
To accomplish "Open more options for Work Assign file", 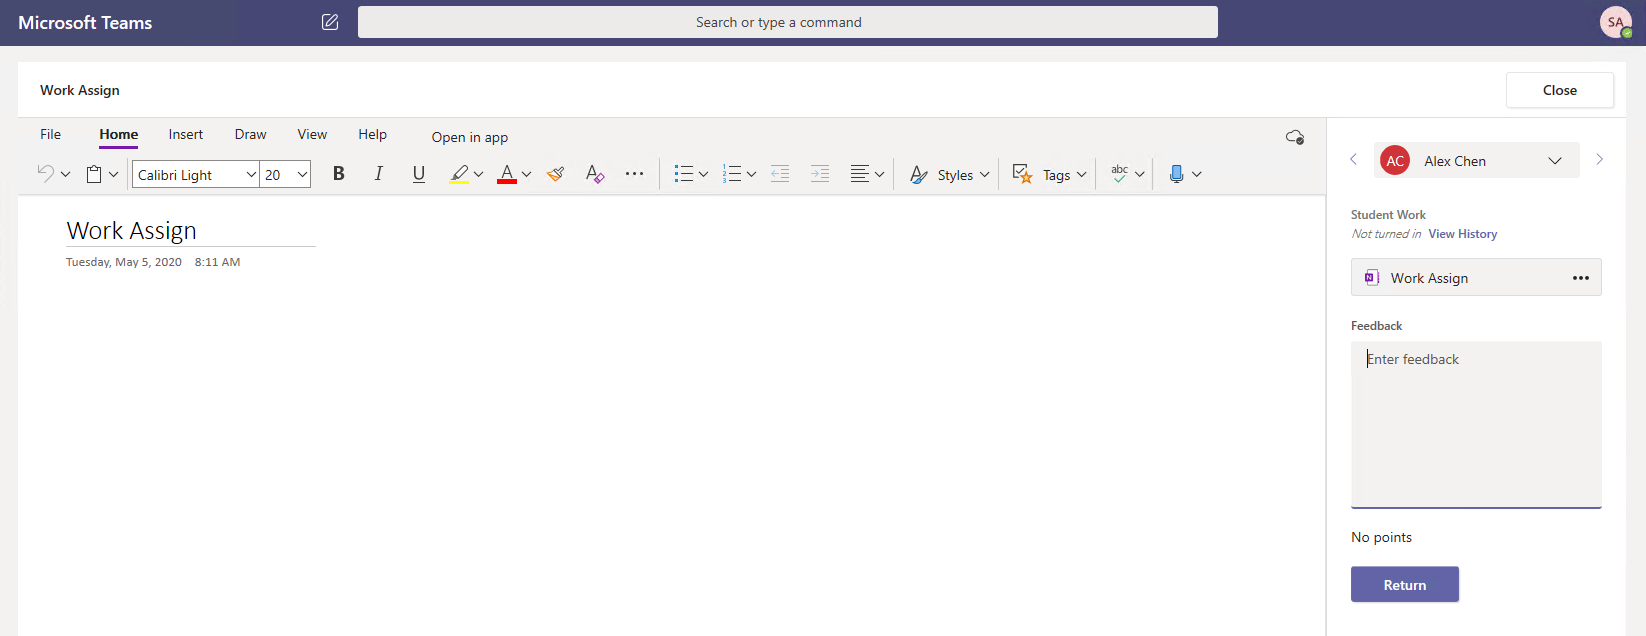I will point(1581,278).
